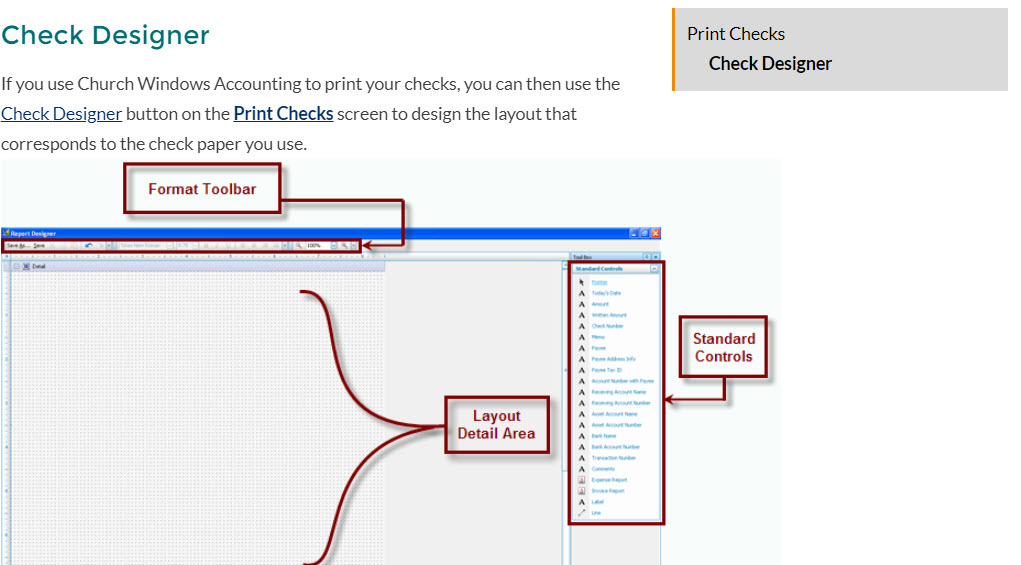Choose the Check Number control

click(x=608, y=327)
